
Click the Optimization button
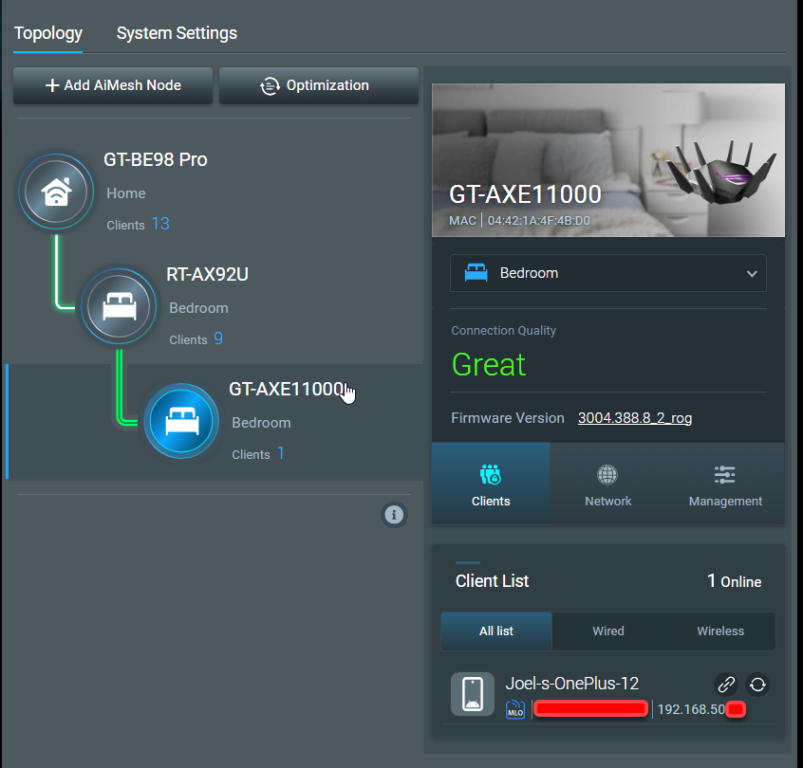click(319, 86)
